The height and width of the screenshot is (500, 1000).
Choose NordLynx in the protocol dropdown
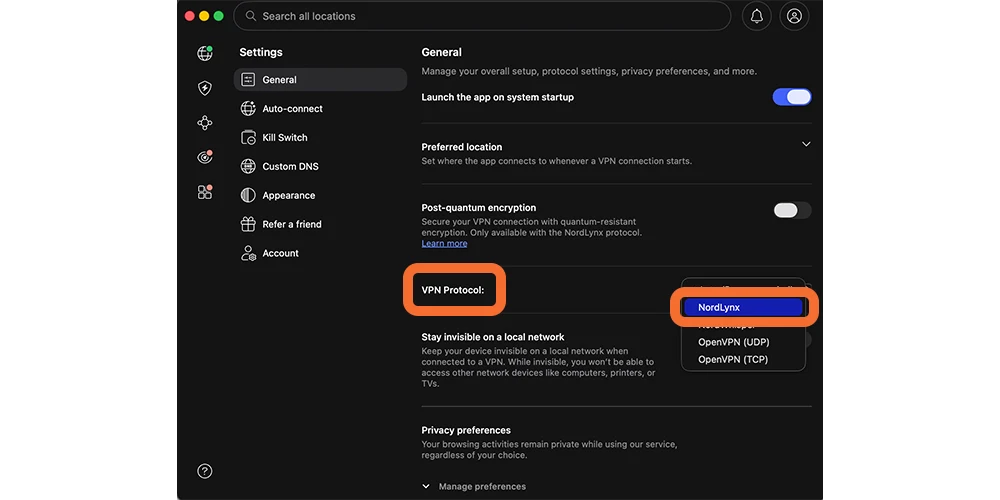point(743,307)
